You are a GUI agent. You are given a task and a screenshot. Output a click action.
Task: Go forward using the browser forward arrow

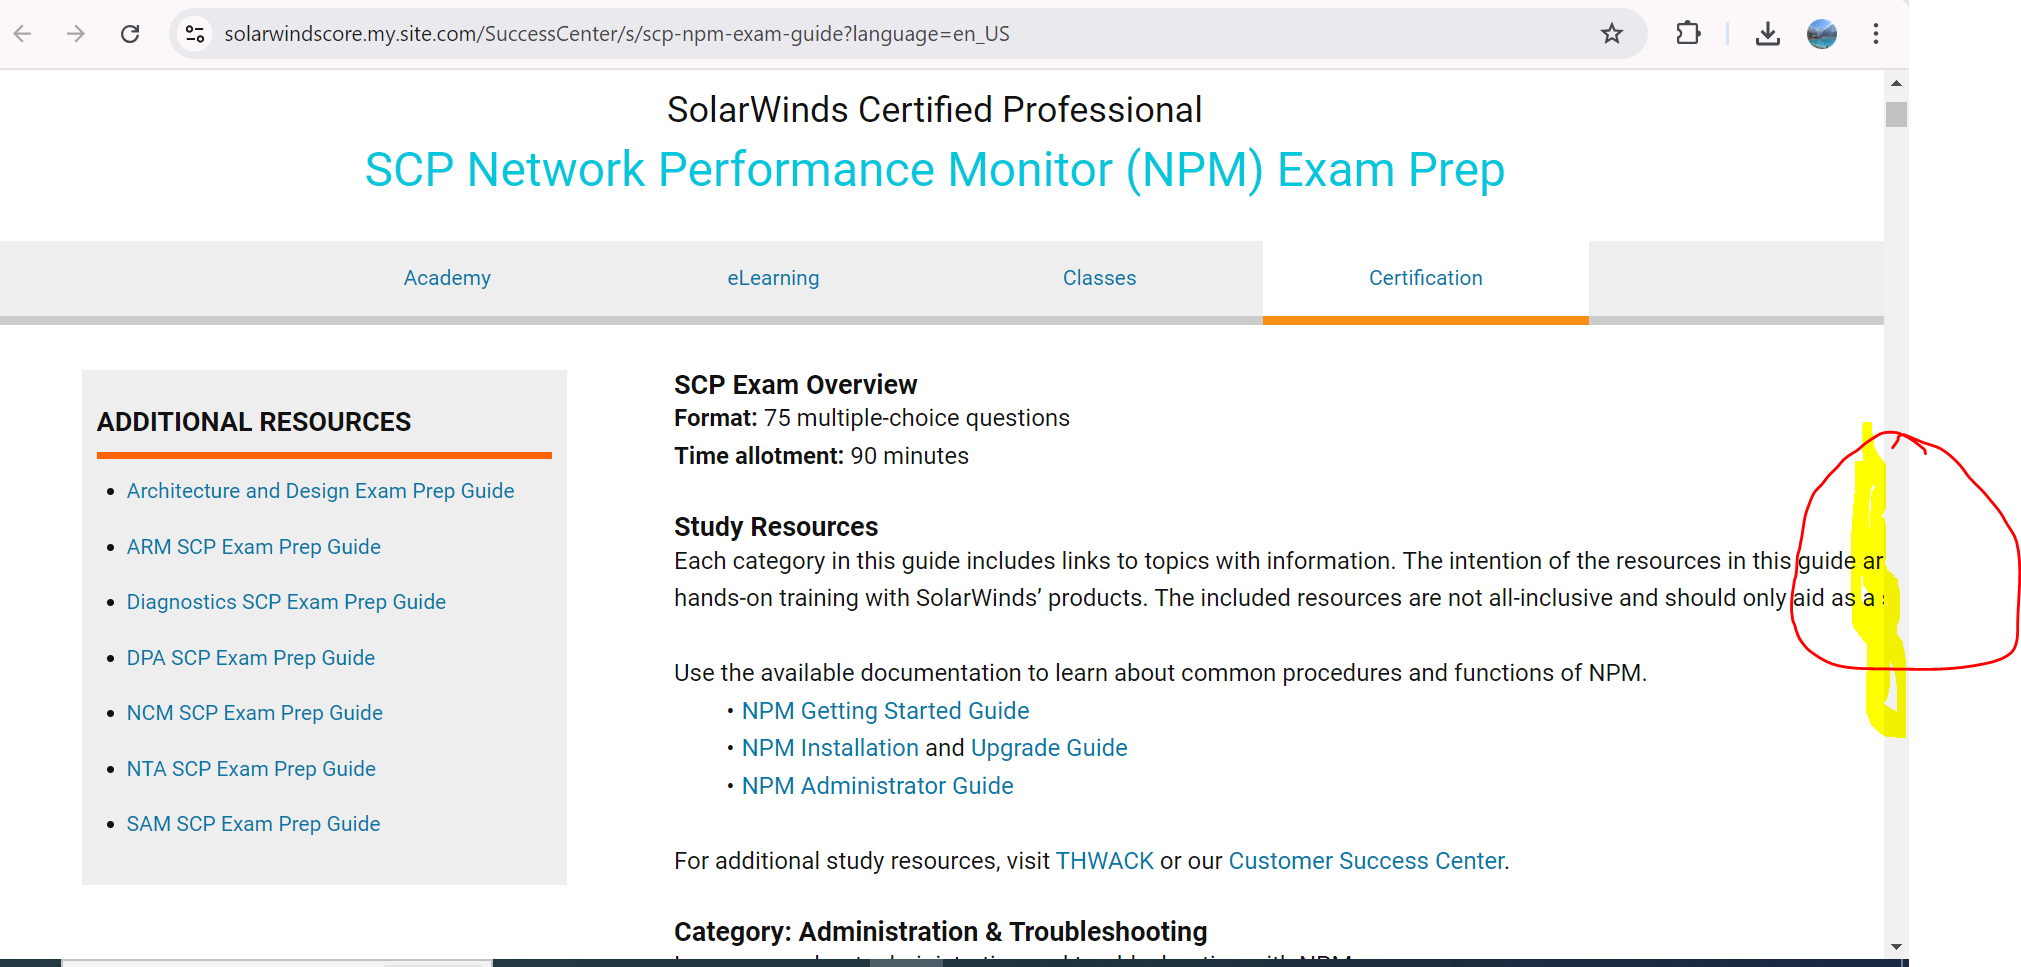[76, 34]
